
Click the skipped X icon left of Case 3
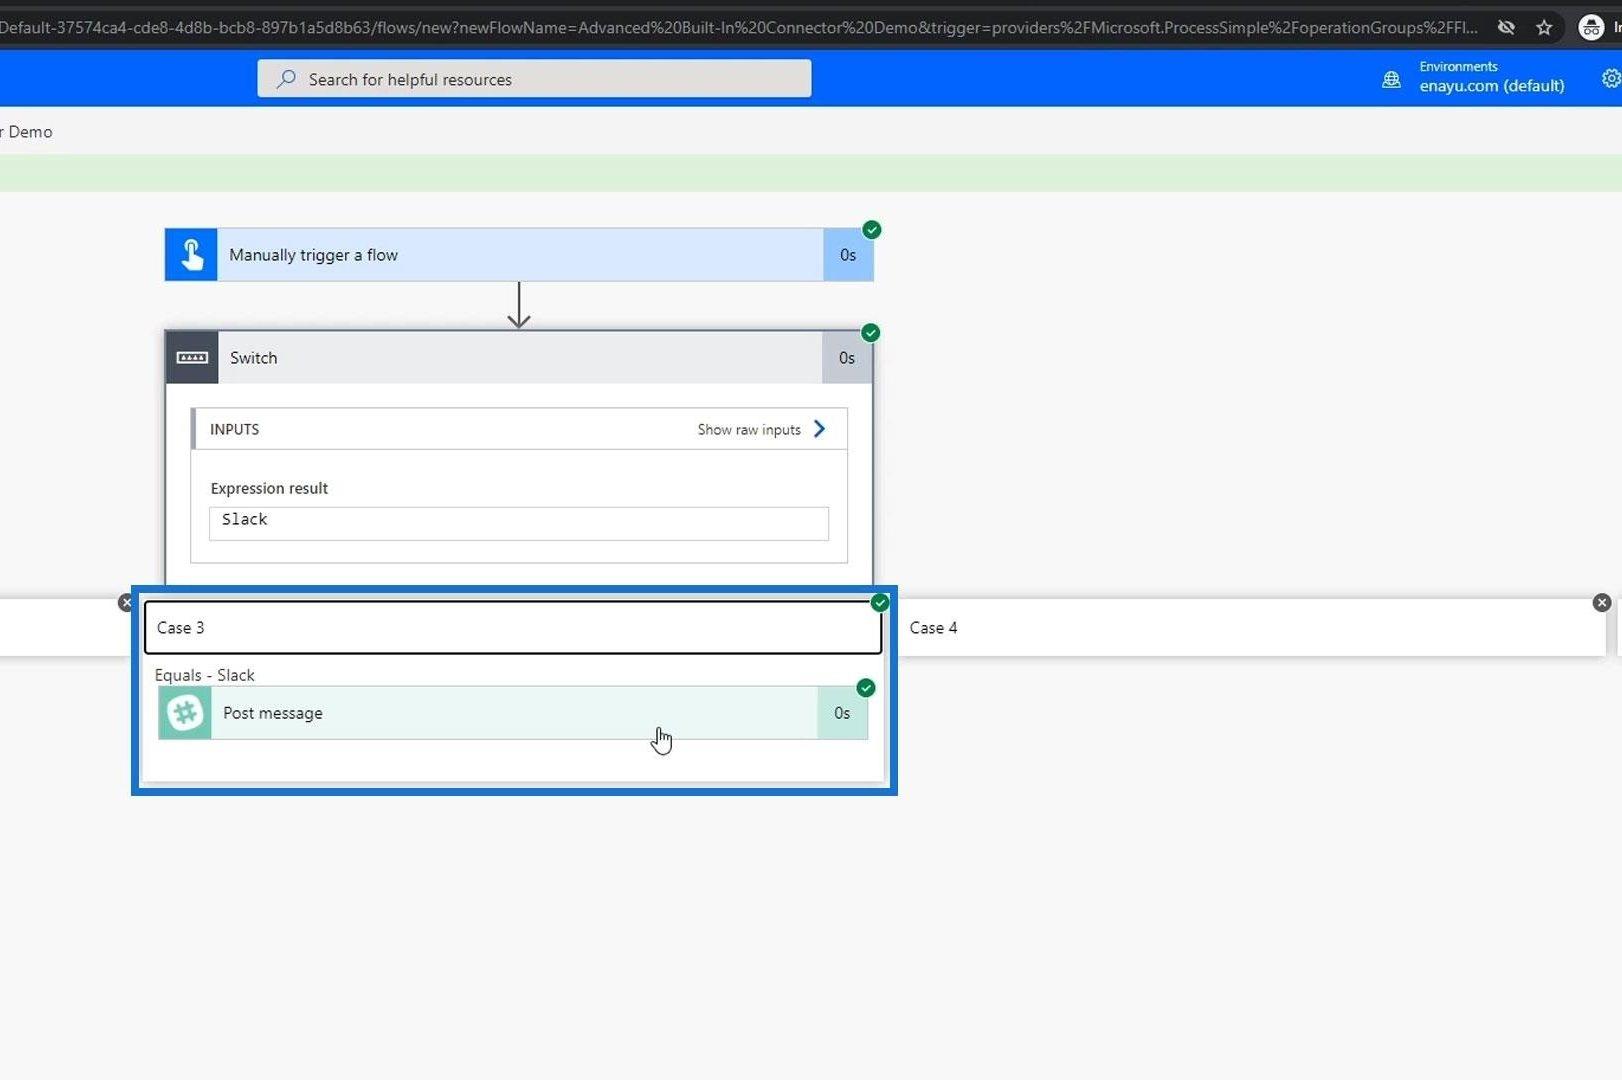point(125,603)
